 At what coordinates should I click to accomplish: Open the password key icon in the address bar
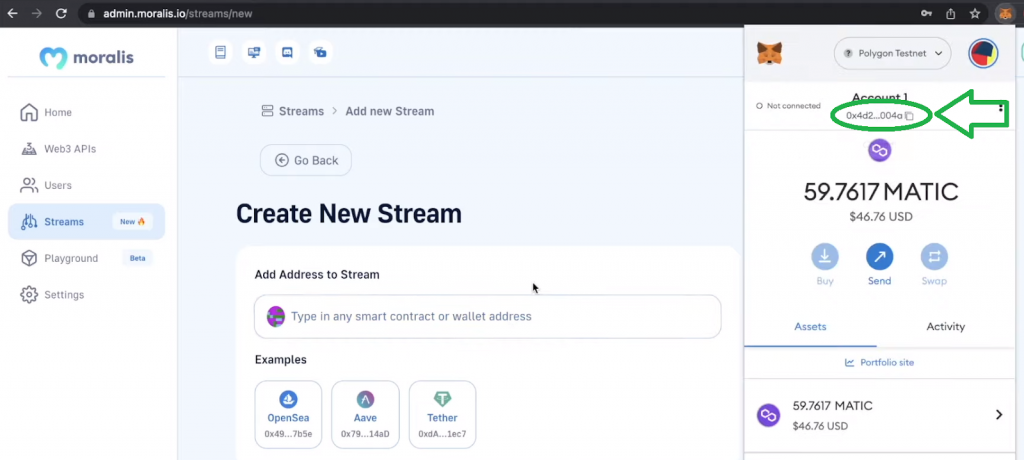(927, 13)
